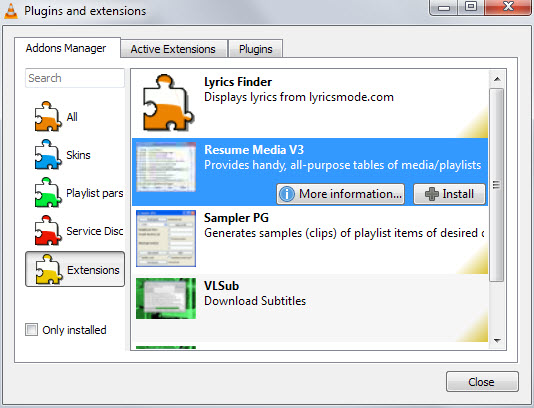This screenshot has height=408, width=534.
Task: Click the red Service Discovery puzzle icon
Action: tap(48, 231)
